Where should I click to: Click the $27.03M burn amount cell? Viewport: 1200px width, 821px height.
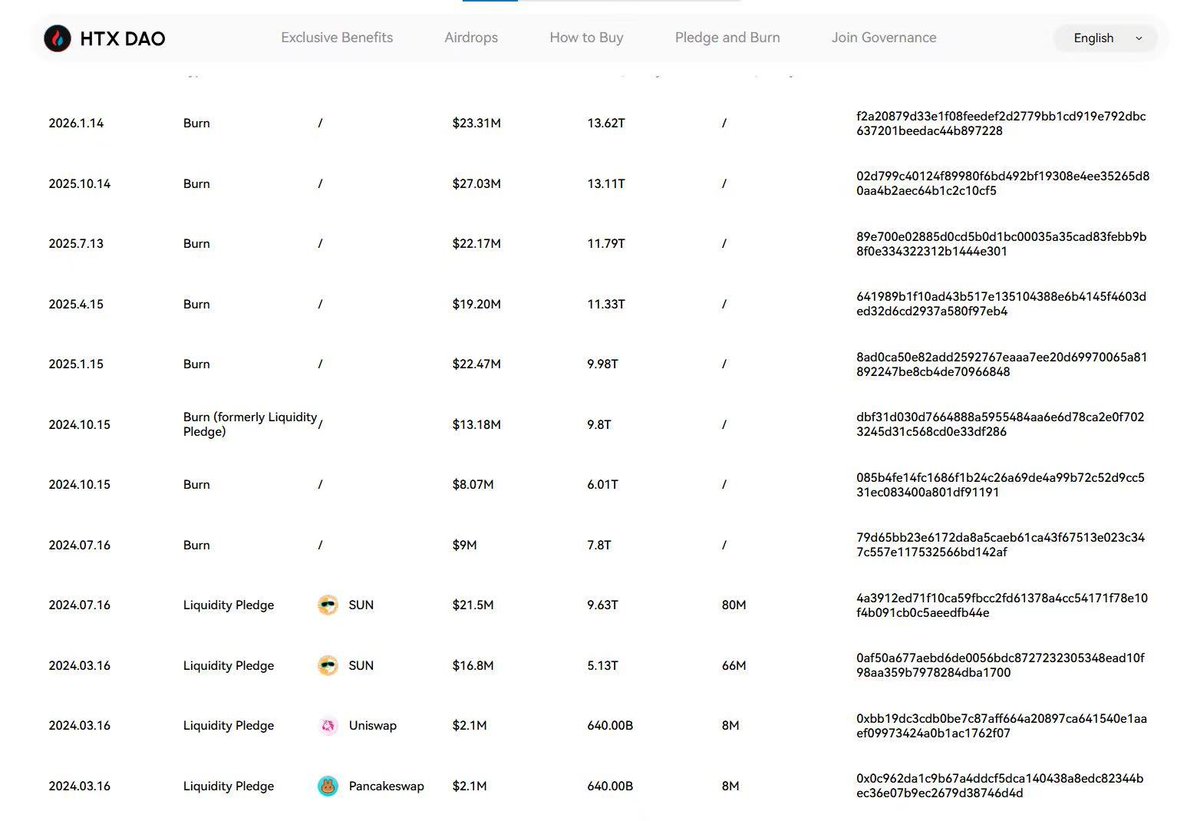[x=476, y=184]
